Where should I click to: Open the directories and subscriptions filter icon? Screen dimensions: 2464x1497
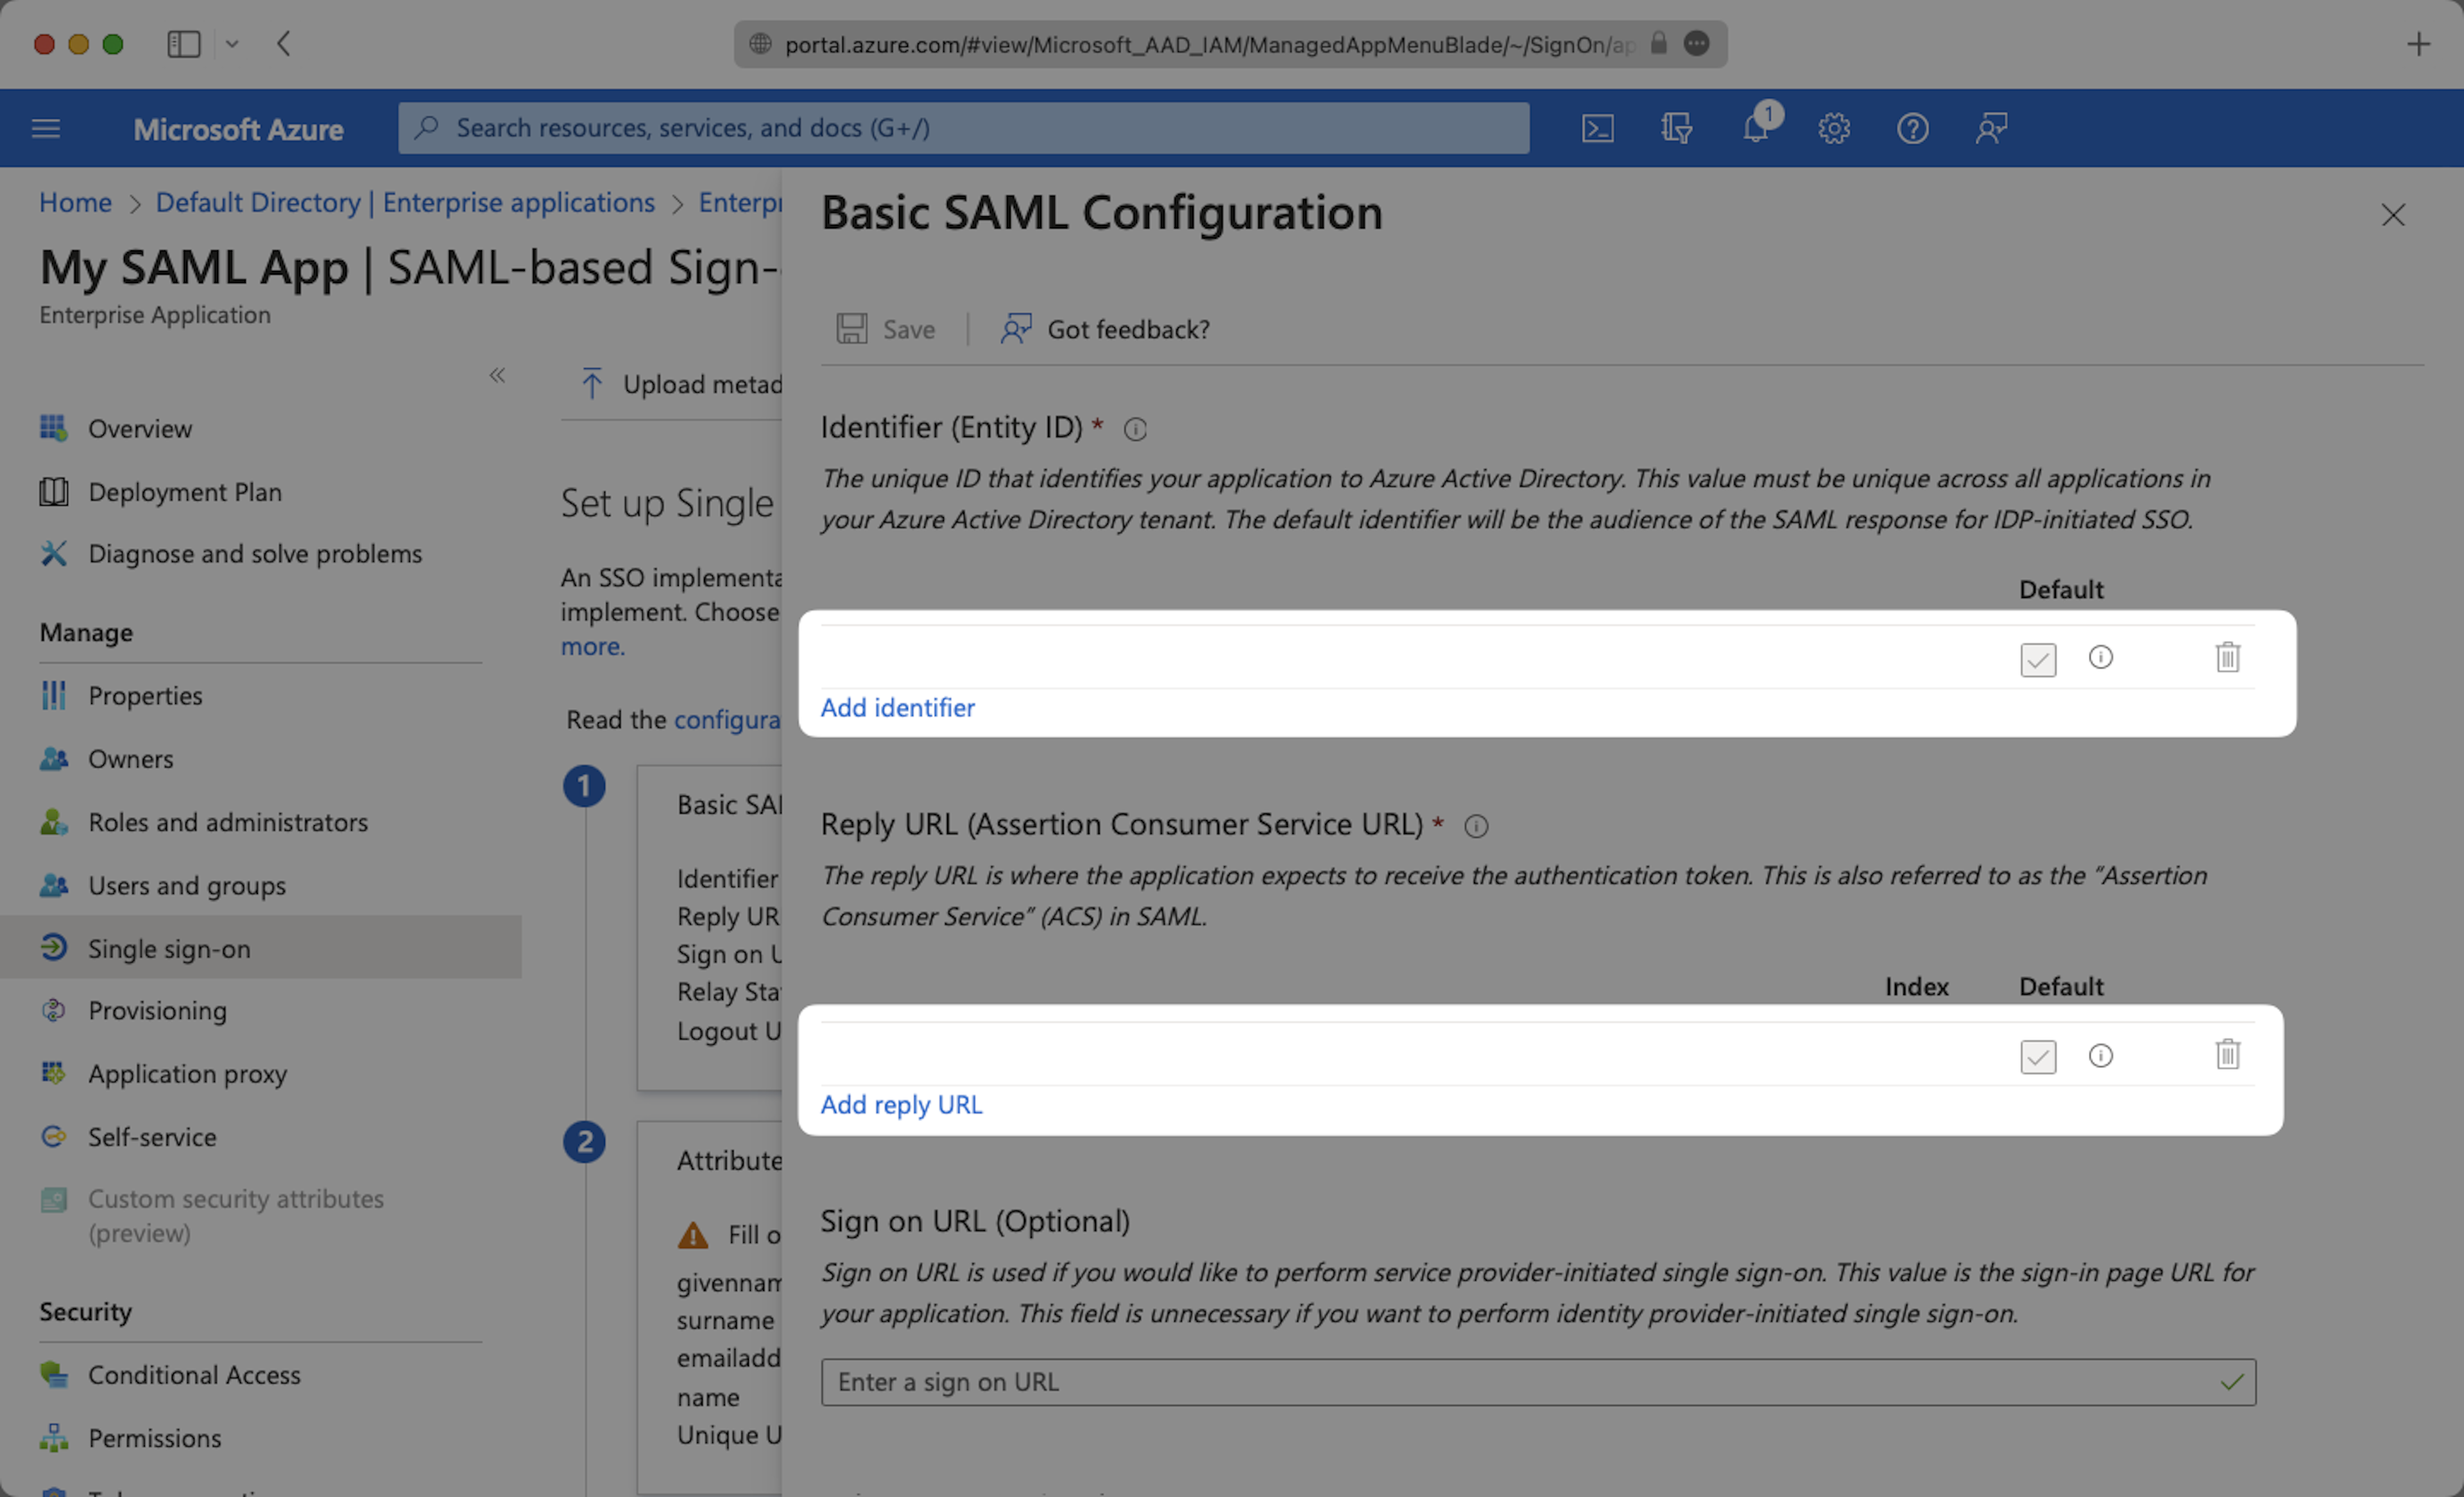coord(1676,128)
